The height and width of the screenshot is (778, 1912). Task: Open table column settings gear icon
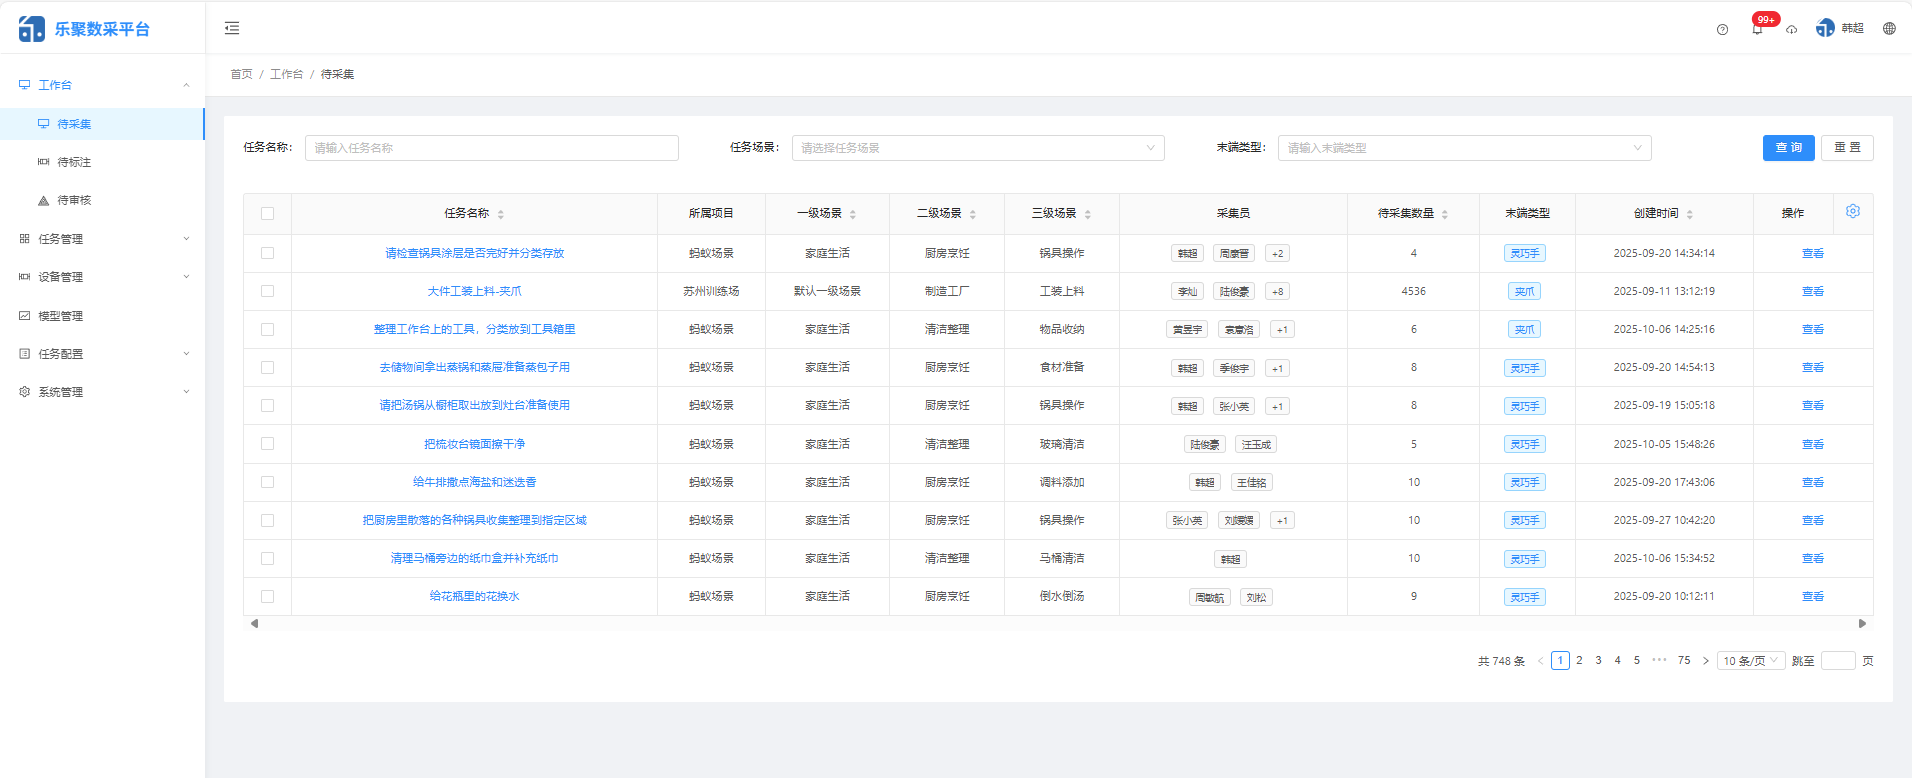point(1853,212)
